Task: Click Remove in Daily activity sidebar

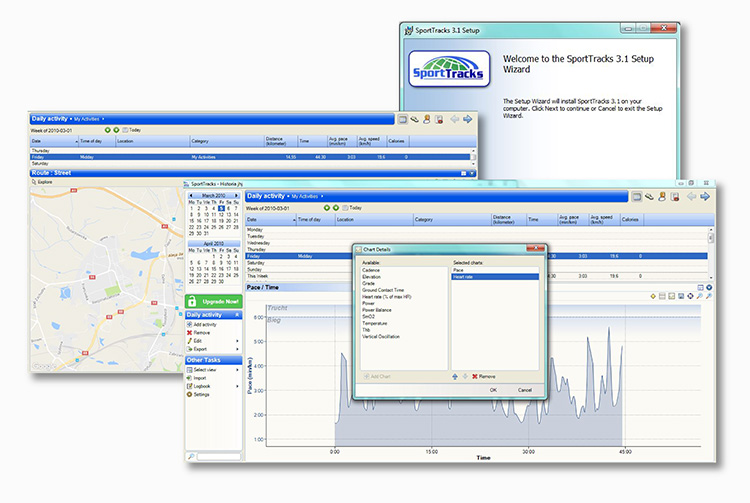Action: point(199,333)
